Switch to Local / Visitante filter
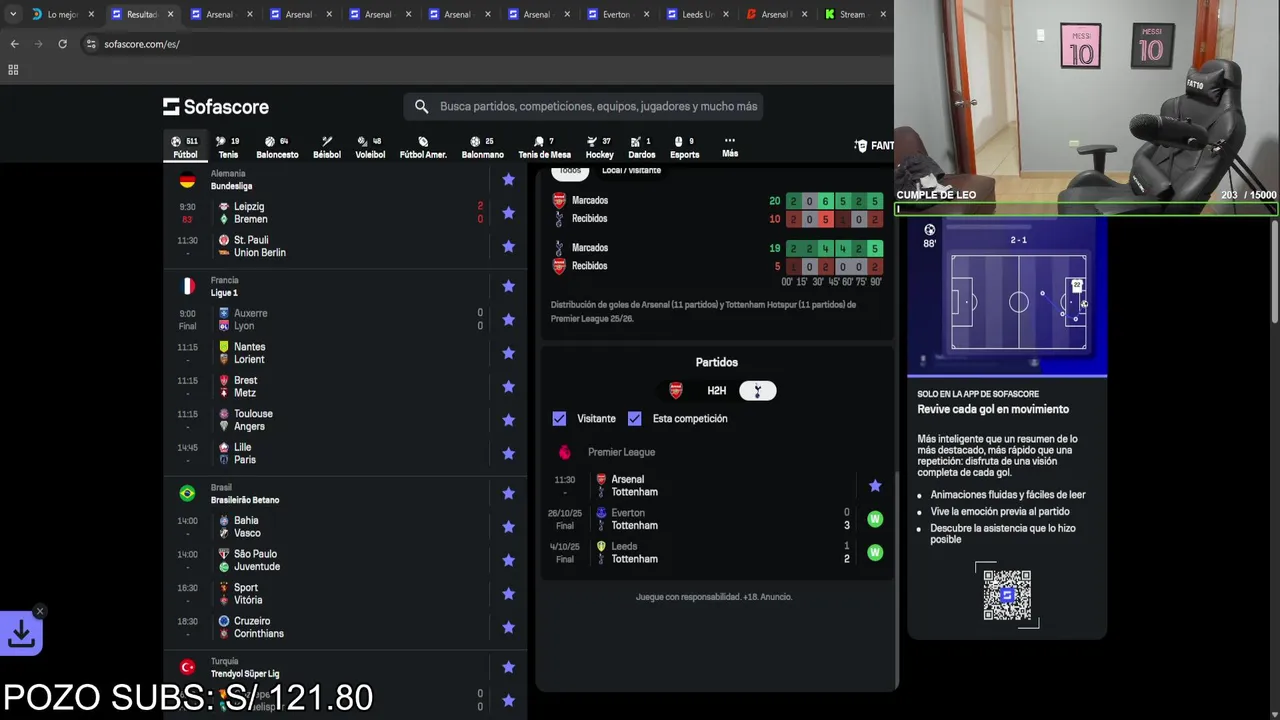Screen dimensions: 1280x720 [631, 171]
